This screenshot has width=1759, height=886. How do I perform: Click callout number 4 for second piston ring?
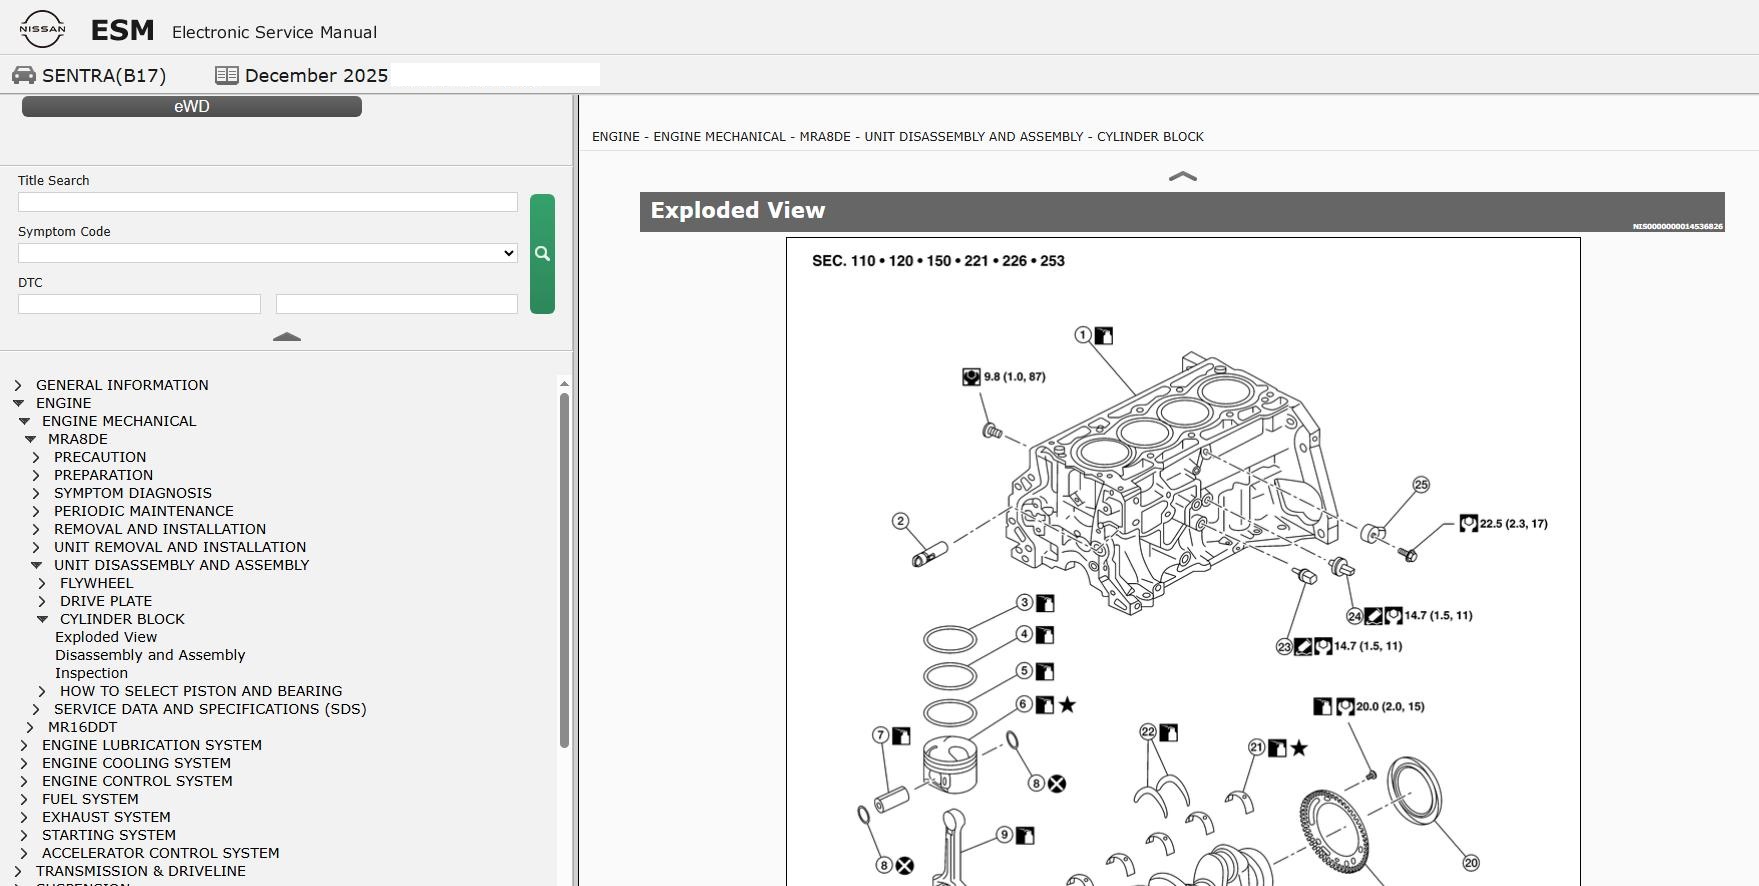1024,634
